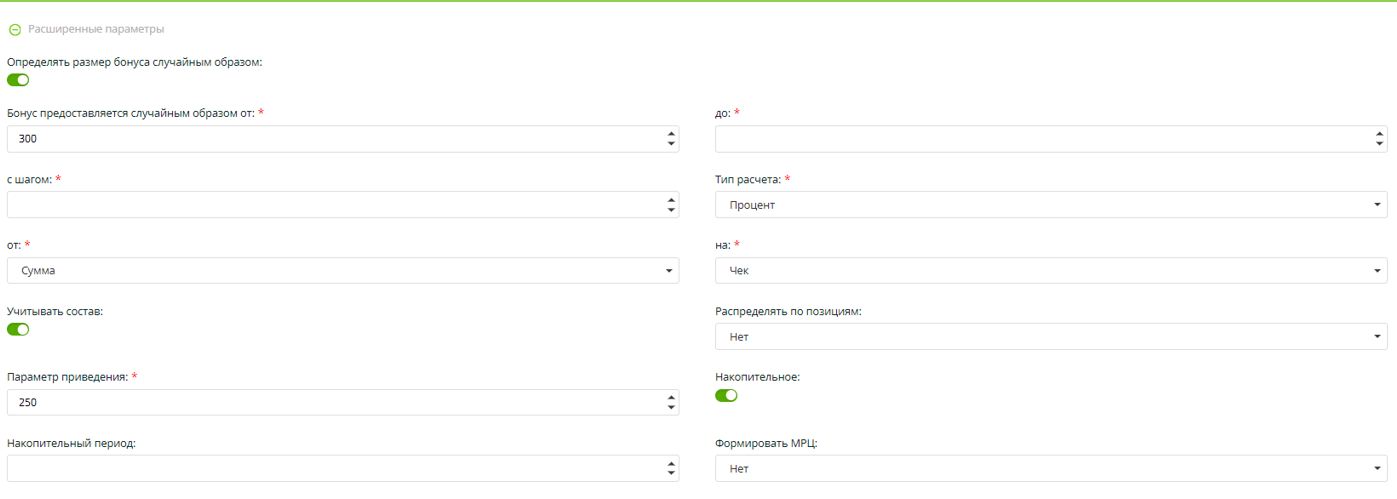Disable the Учитывать состав toggle
1397x499 pixels.
tap(18, 329)
